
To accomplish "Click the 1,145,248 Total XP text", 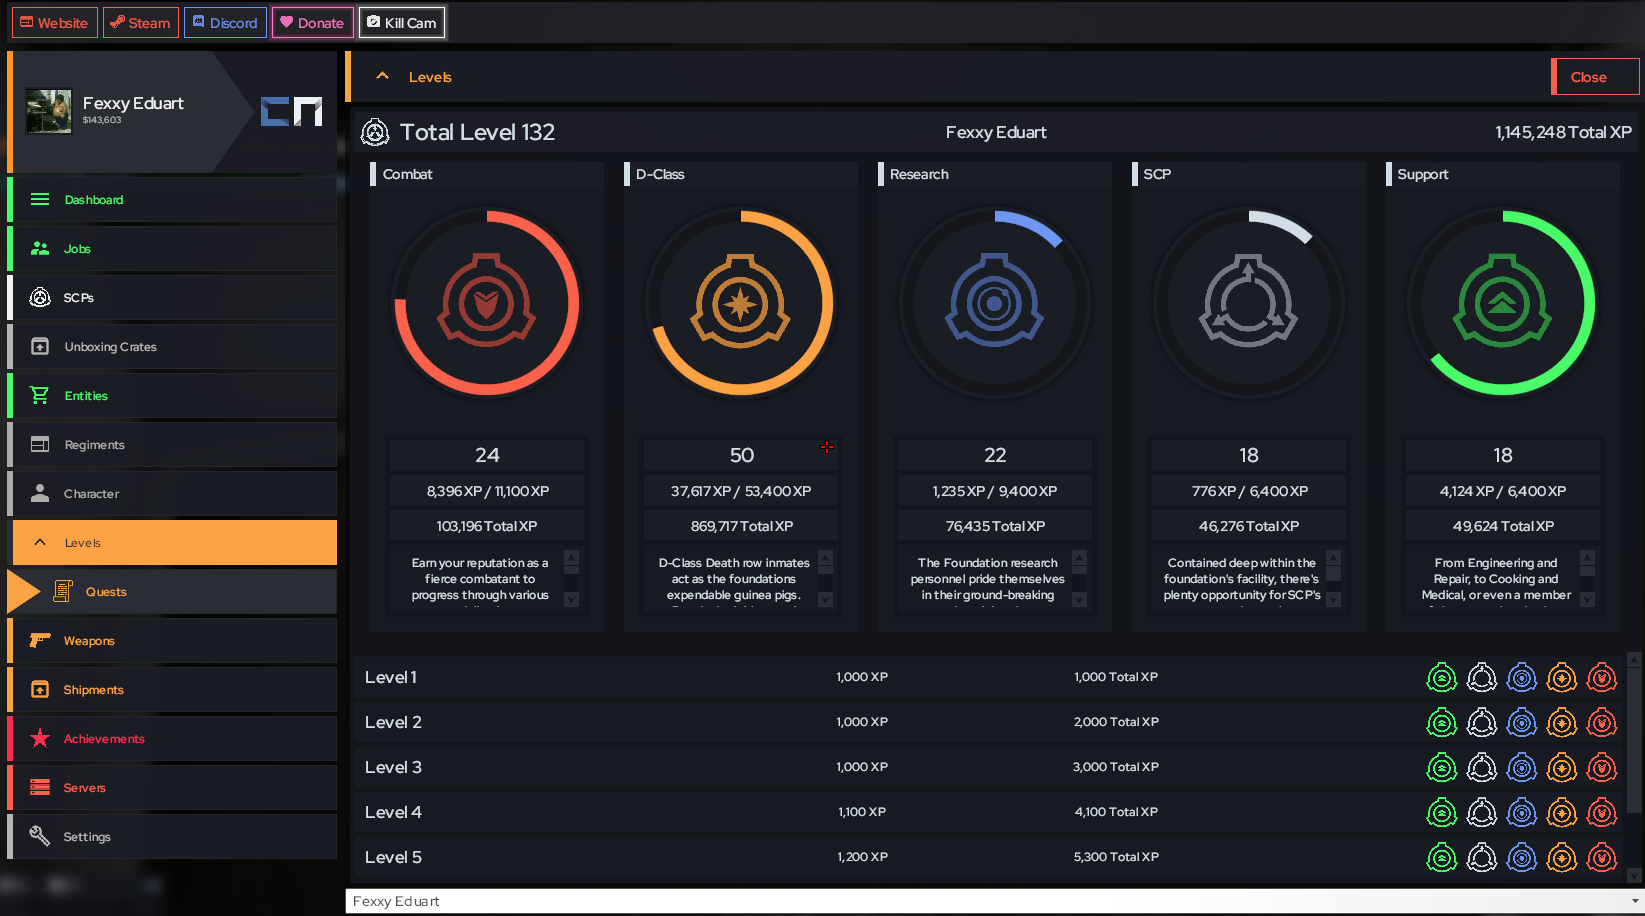I will point(1564,132).
